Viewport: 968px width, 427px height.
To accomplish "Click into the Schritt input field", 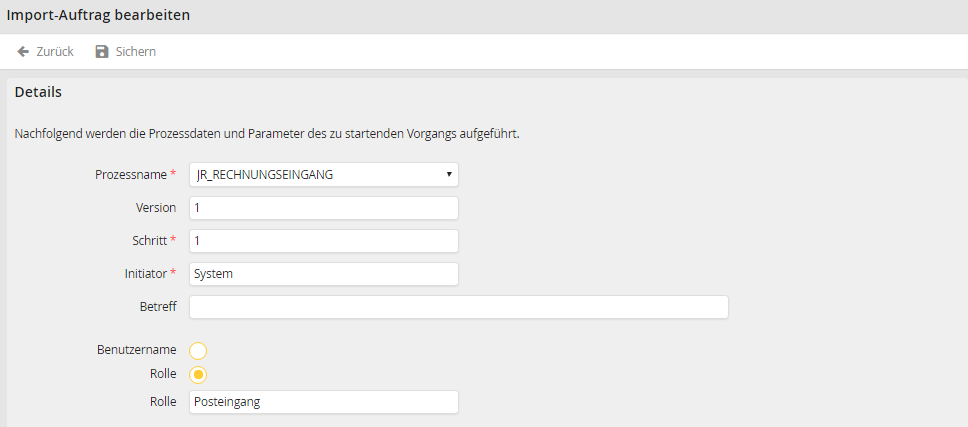I will click(323, 241).
